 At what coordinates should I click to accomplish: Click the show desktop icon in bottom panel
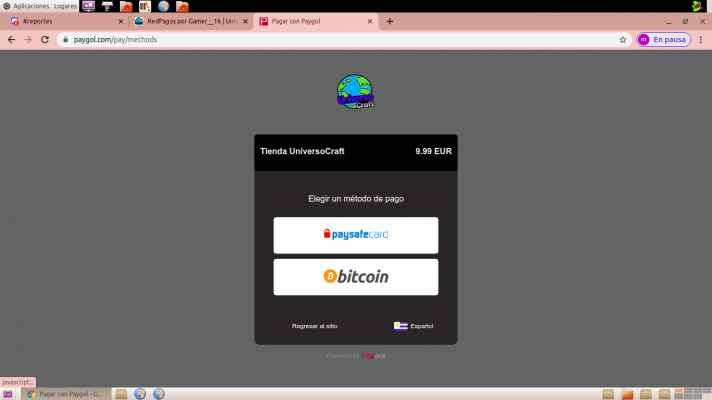pos(7,394)
